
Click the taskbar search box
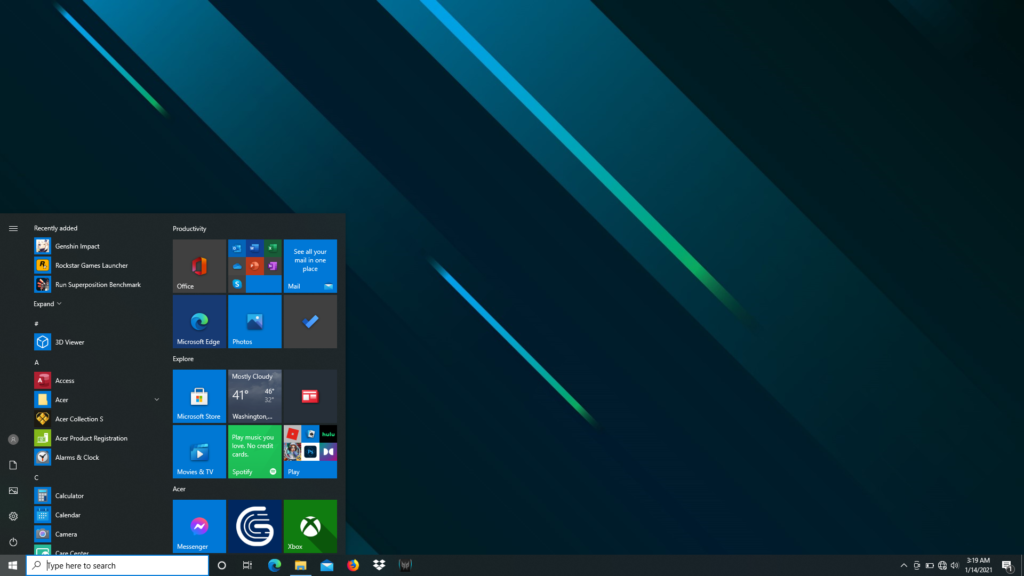coord(118,566)
